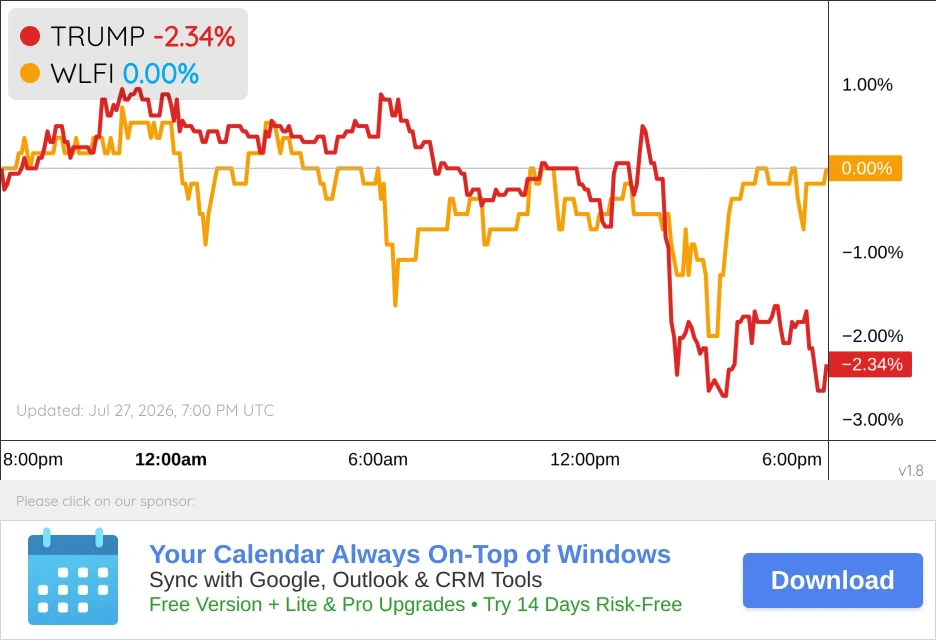This screenshot has width=936, height=640.
Task: Click the 1.00% y-axis label
Action: tap(867, 85)
